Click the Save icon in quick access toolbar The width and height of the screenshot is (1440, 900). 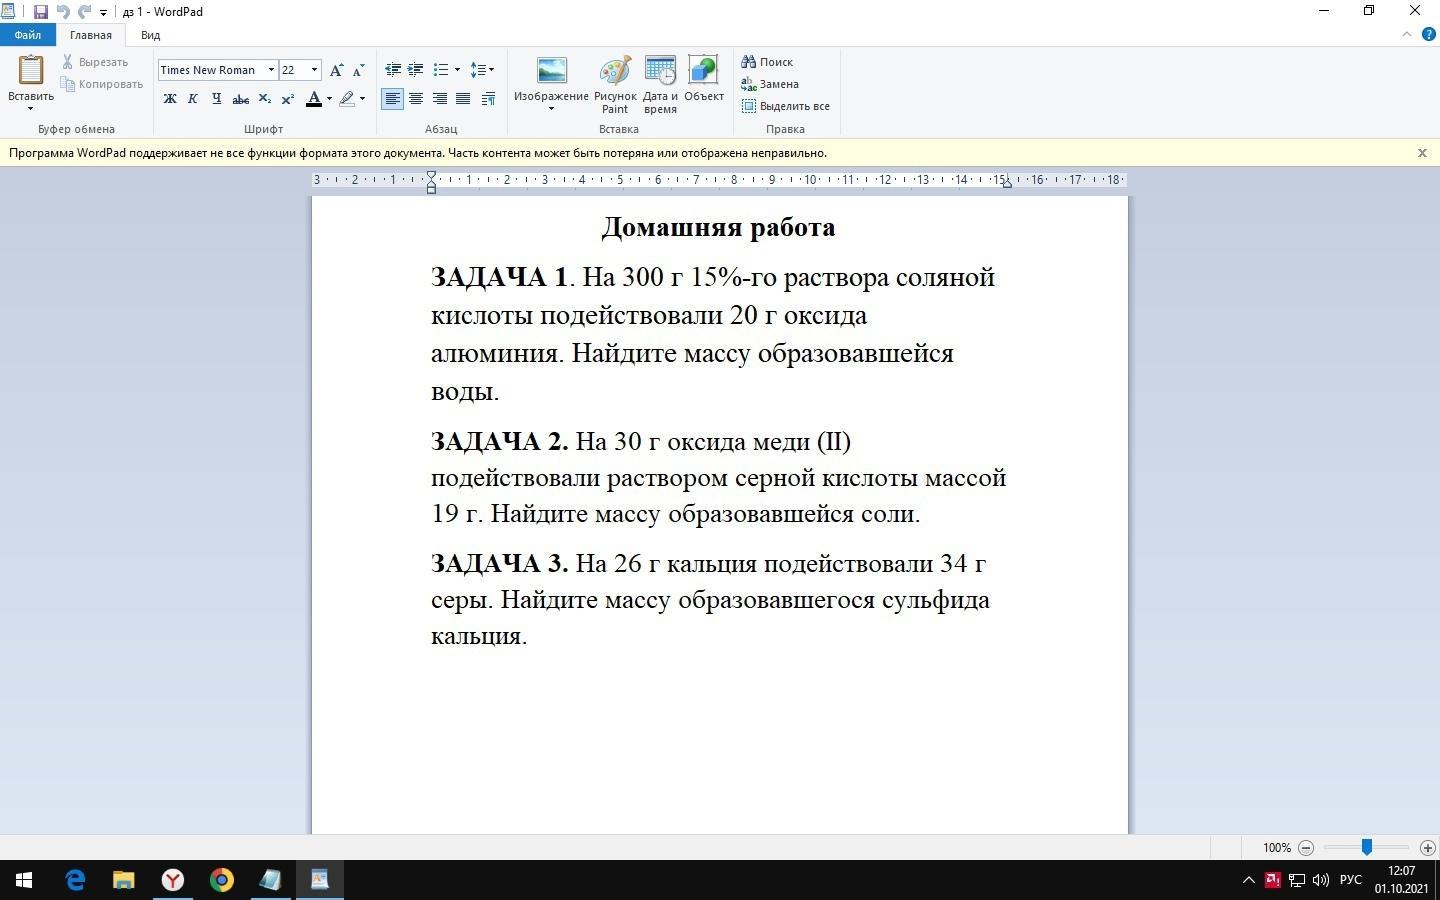tap(40, 12)
